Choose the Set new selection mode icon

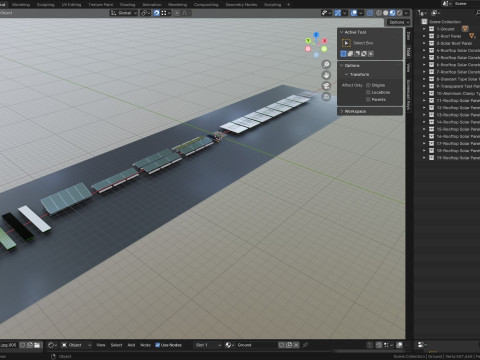[x=343, y=53]
